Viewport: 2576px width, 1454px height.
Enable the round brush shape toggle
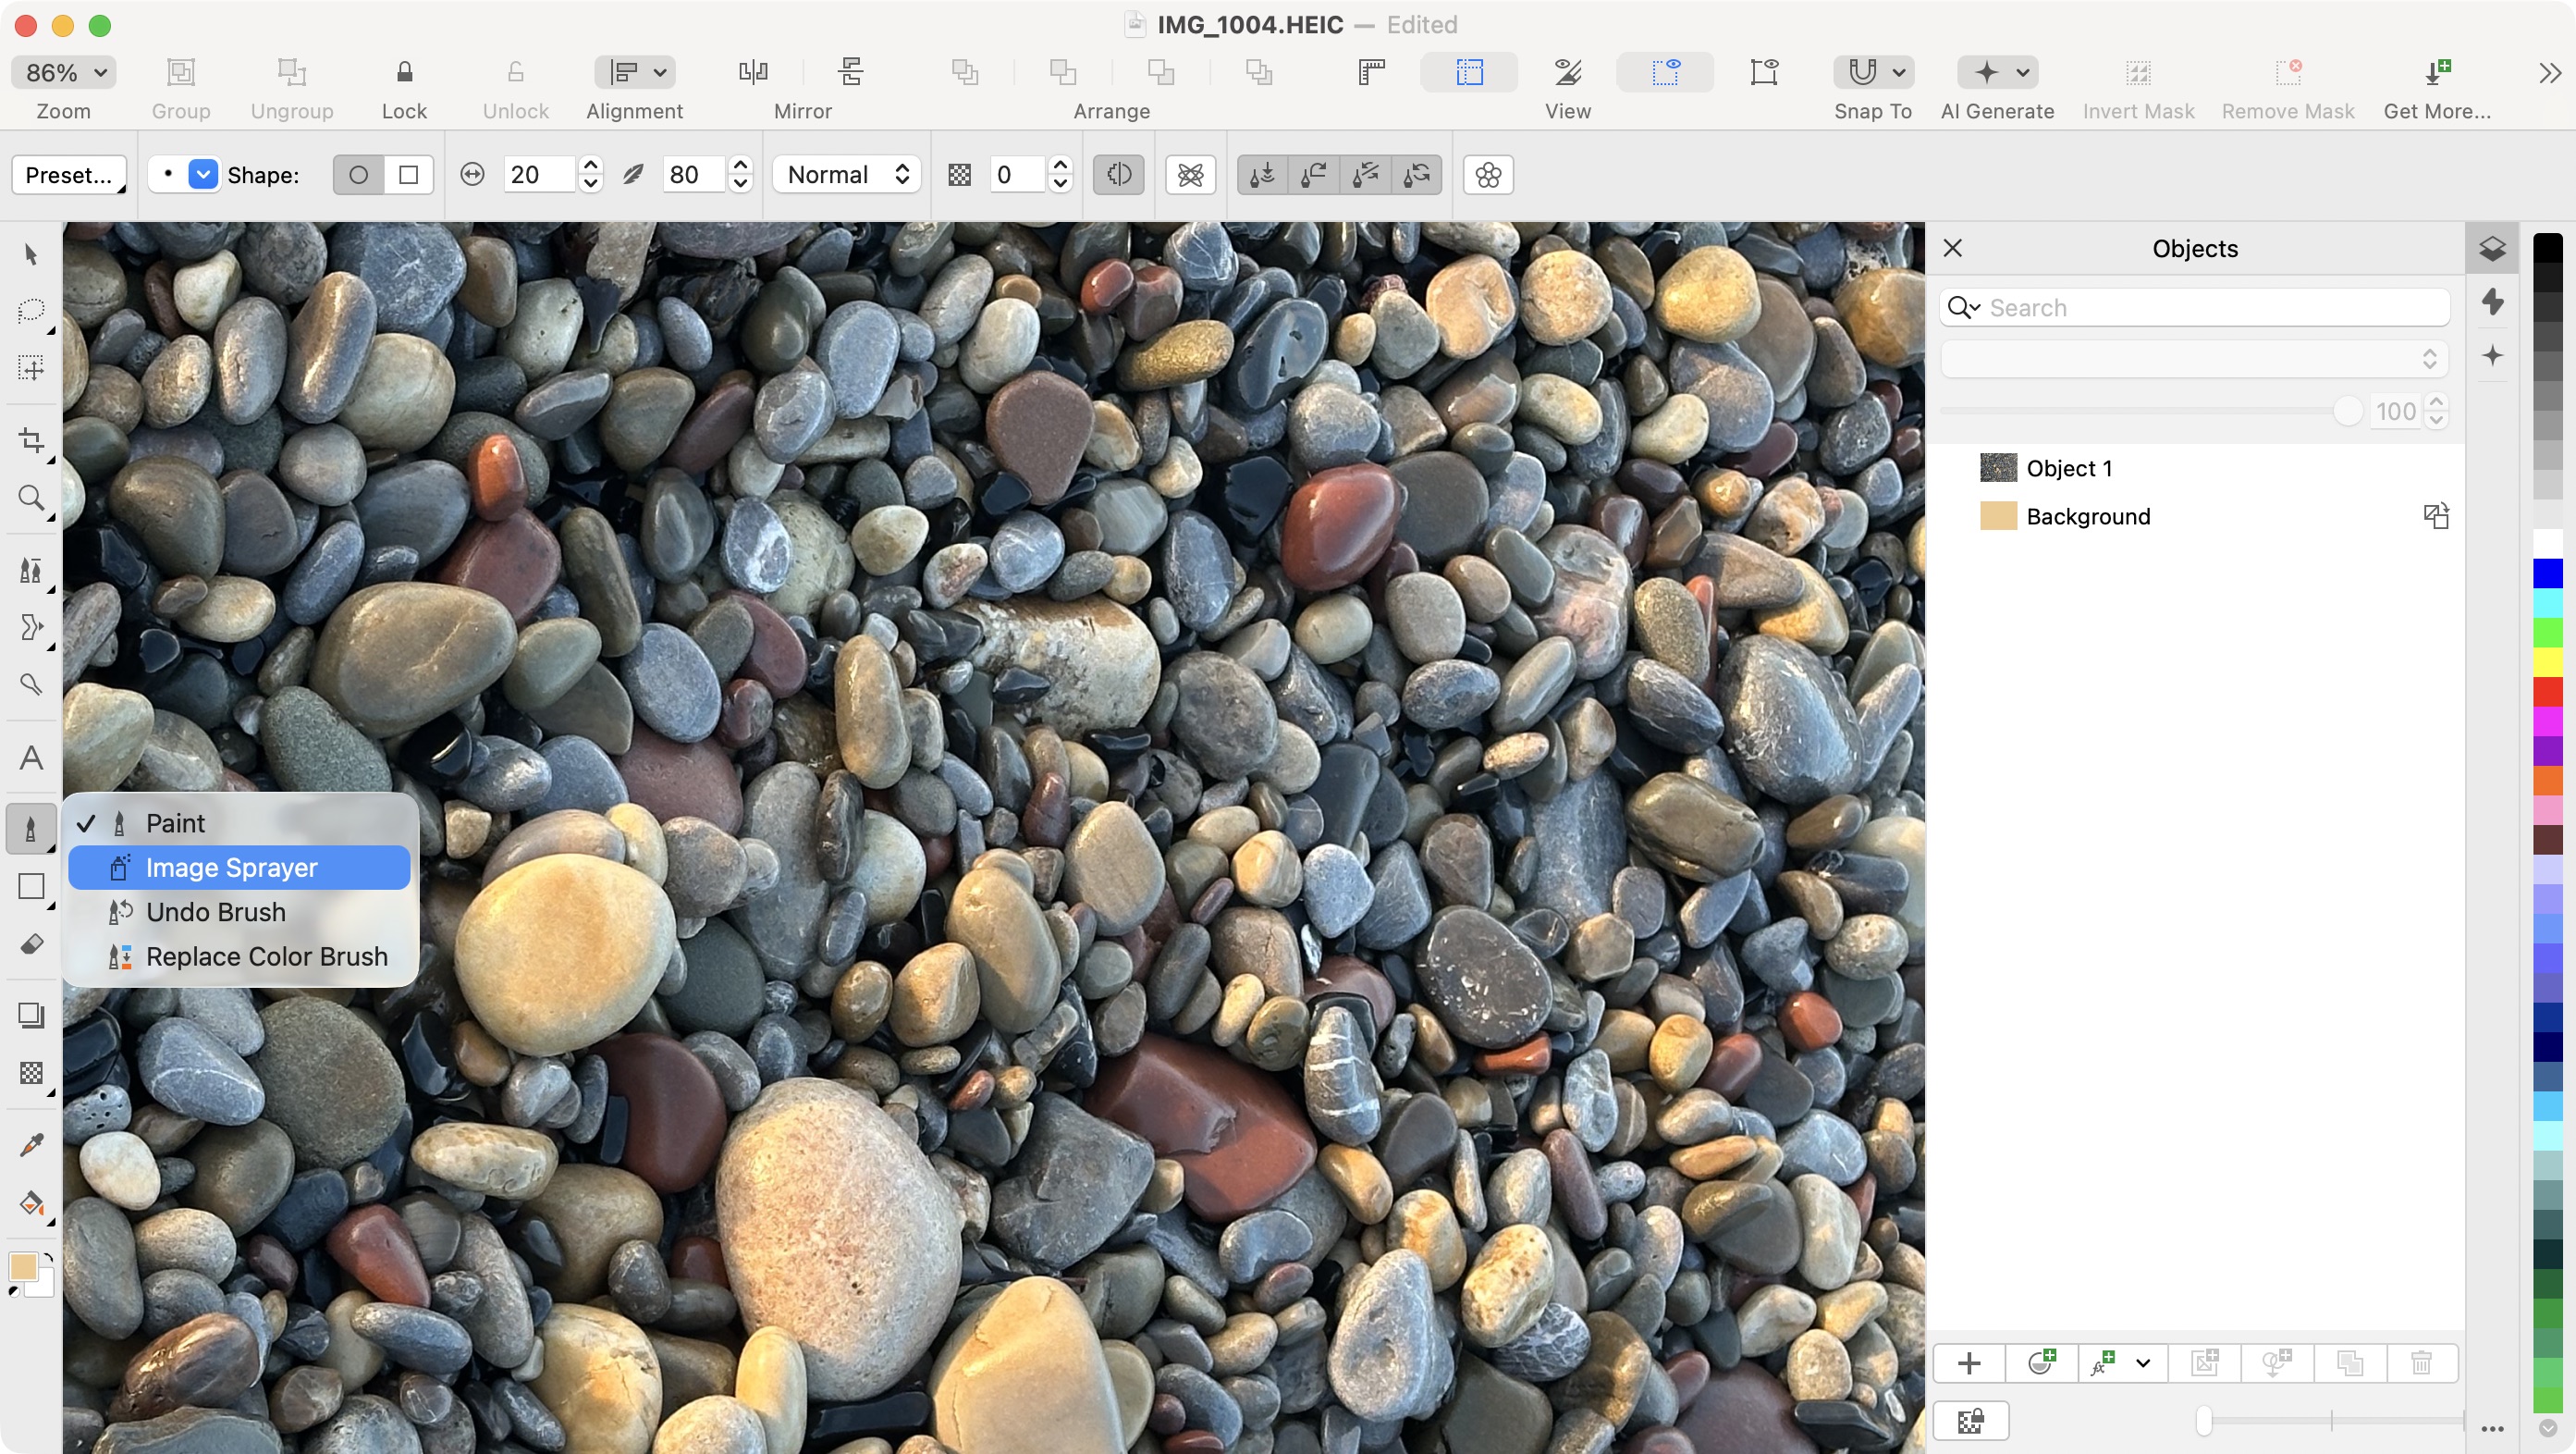tap(358, 174)
